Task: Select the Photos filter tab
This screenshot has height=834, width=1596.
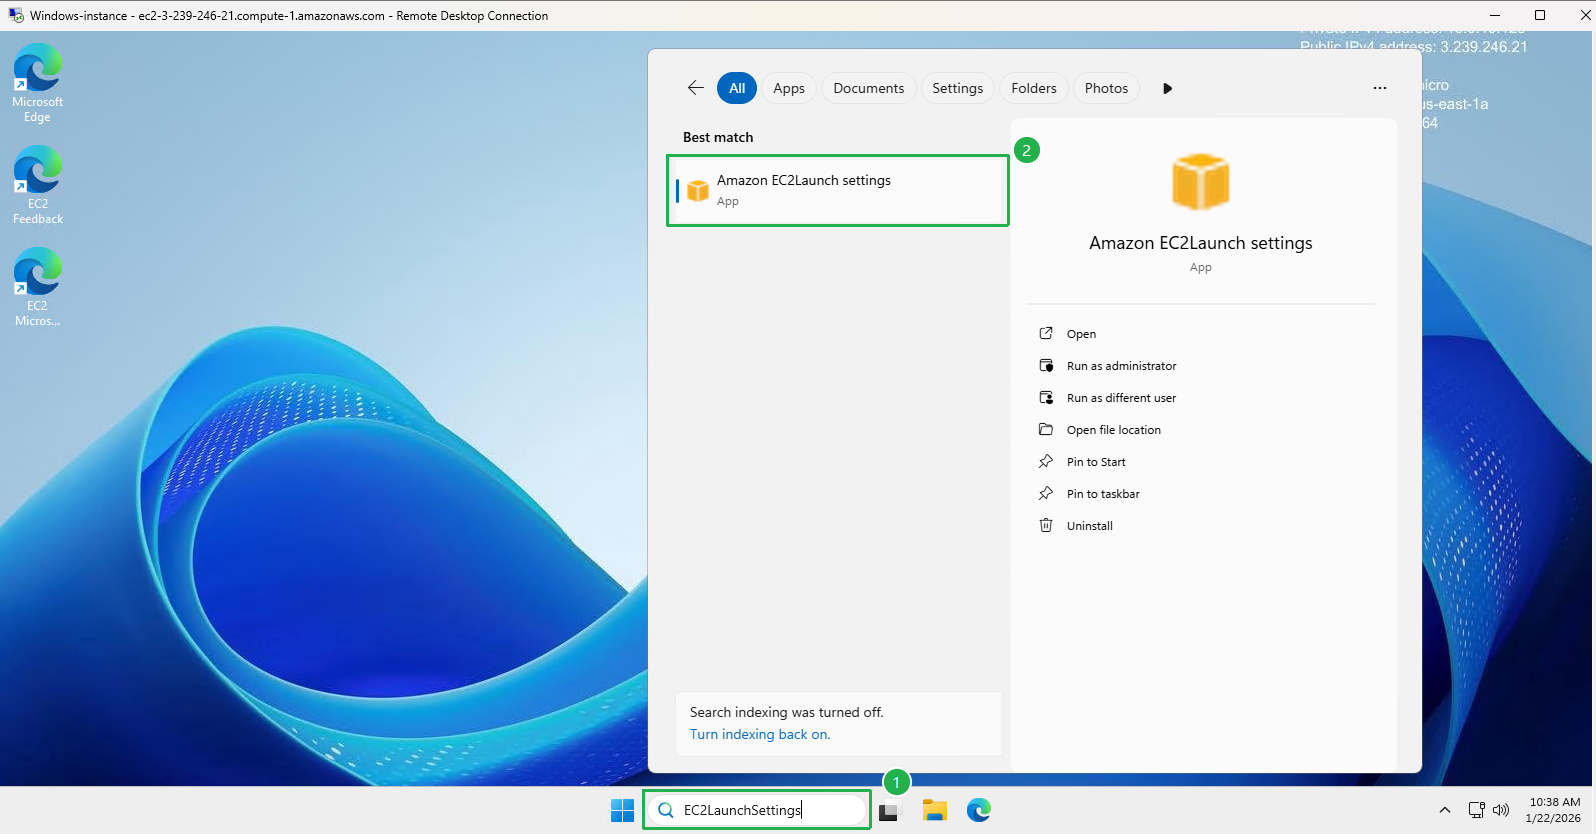Action: pos(1106,88)
